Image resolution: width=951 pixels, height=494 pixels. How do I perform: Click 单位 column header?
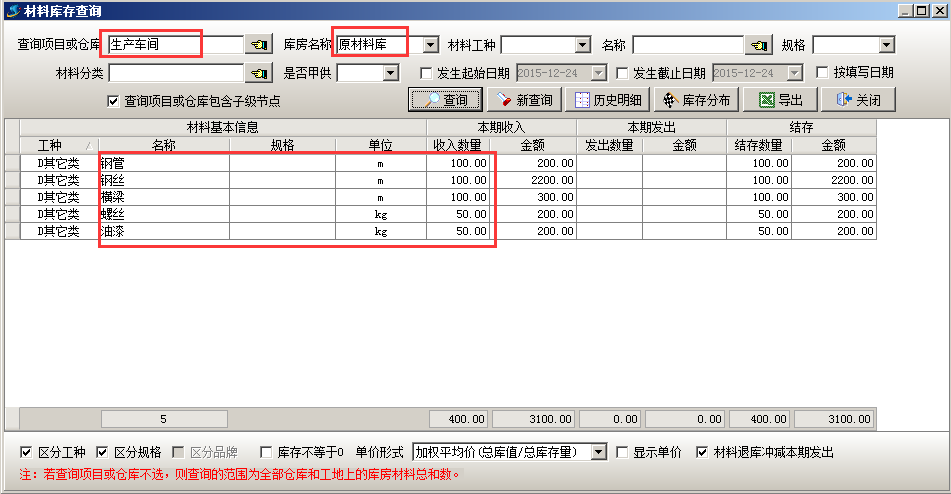(x=380, y=145)
